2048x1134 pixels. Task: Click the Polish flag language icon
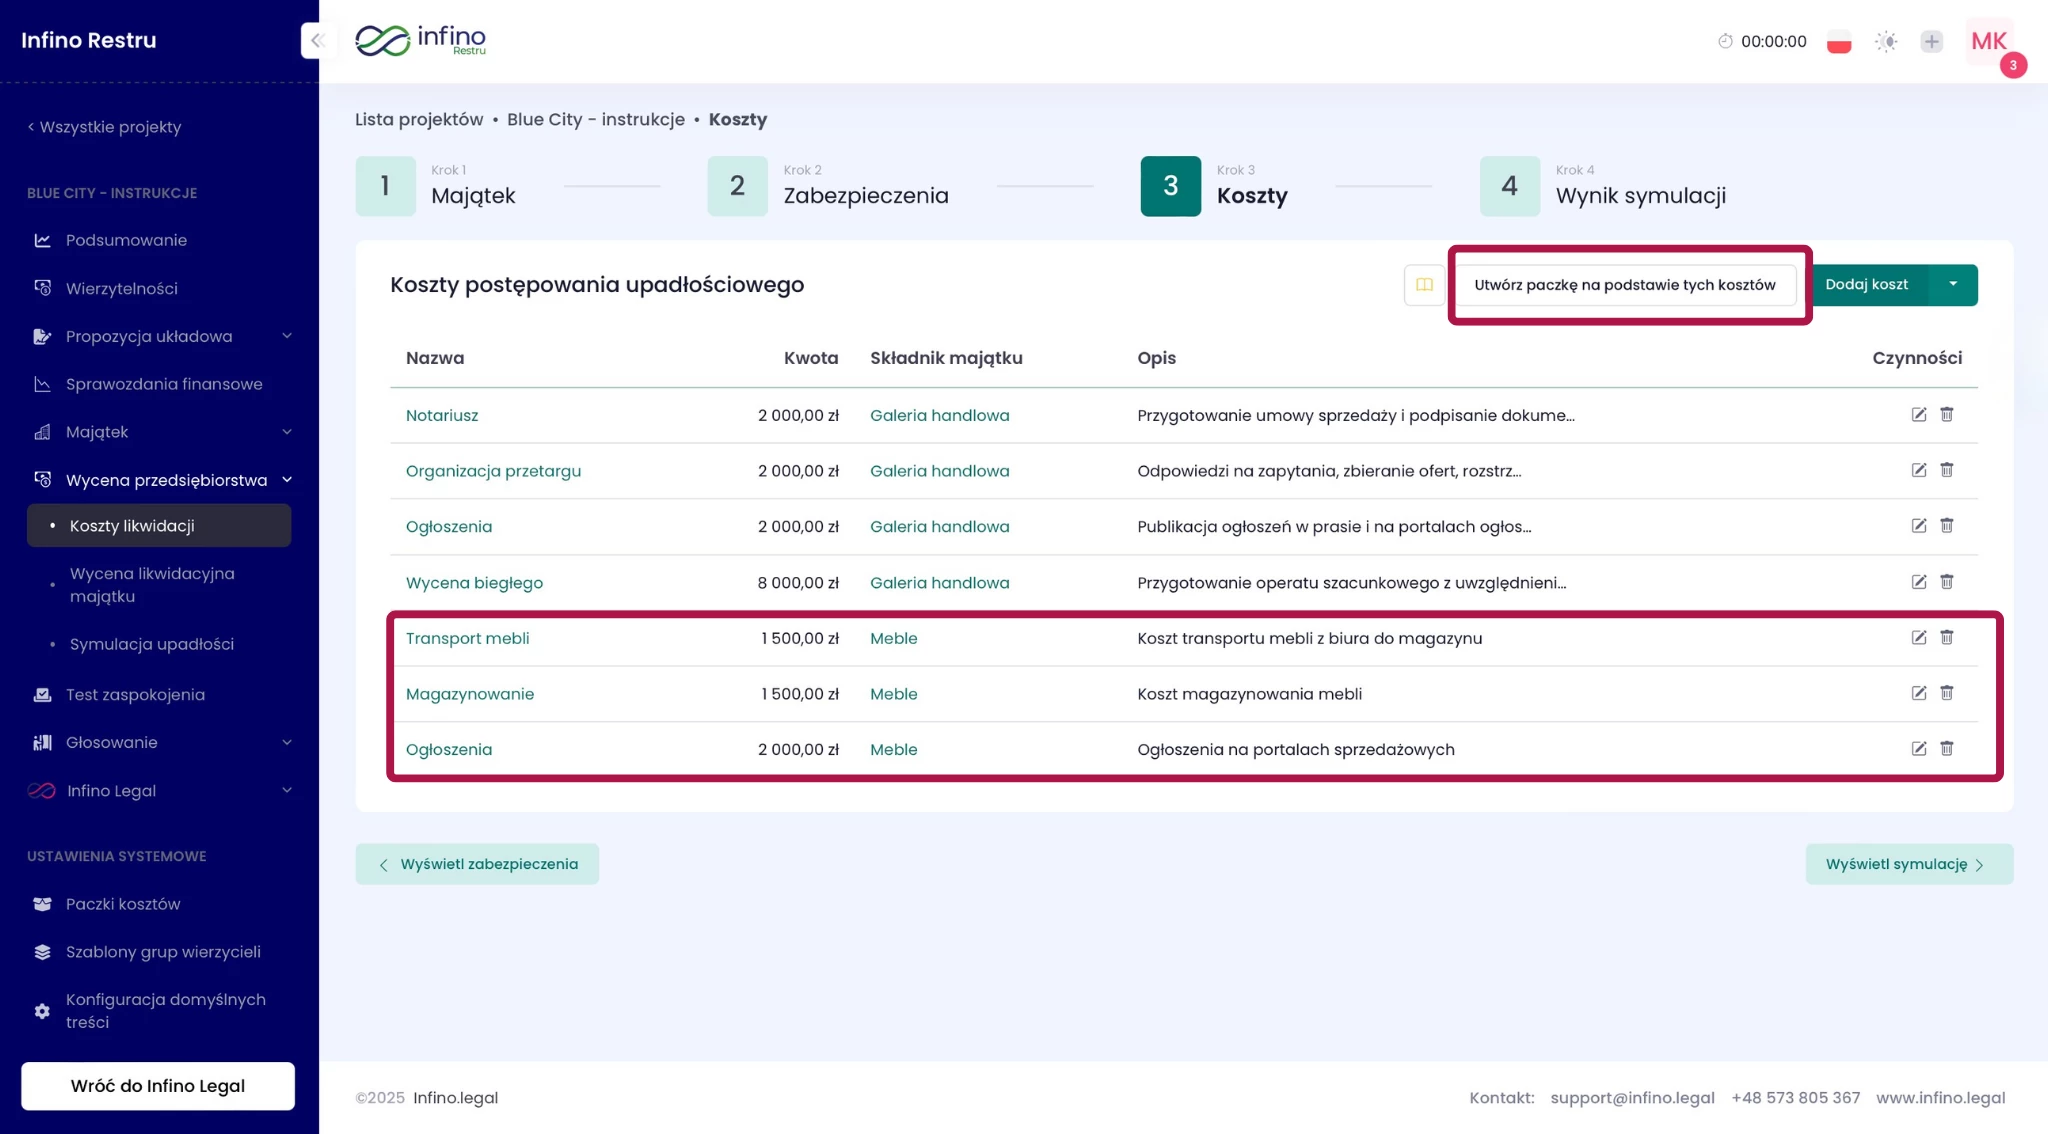tap(1838, 42)
